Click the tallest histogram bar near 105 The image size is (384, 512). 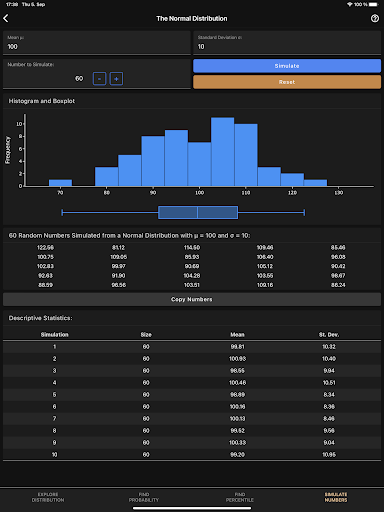(x=223, y=152)
